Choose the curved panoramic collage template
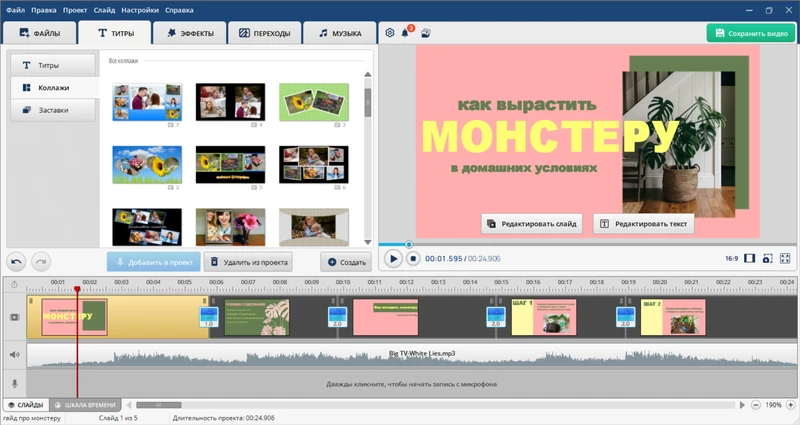The width and height of the screenshot is (800, 425). 314,227
